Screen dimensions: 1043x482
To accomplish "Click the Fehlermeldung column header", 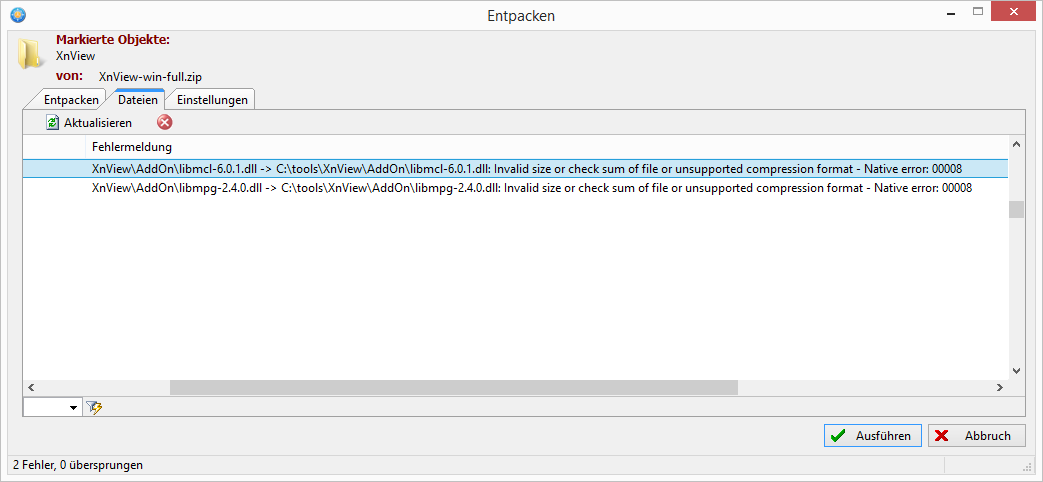I will pos(132,147).
